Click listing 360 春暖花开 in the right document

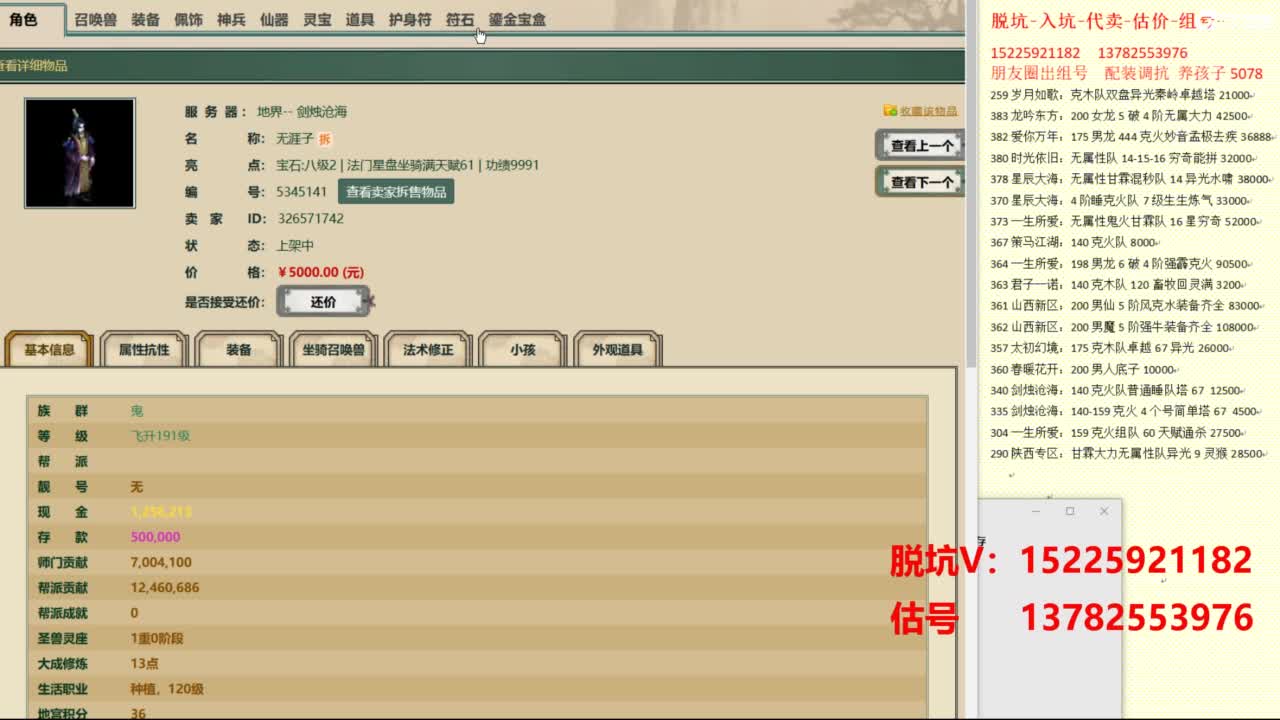1083,369
